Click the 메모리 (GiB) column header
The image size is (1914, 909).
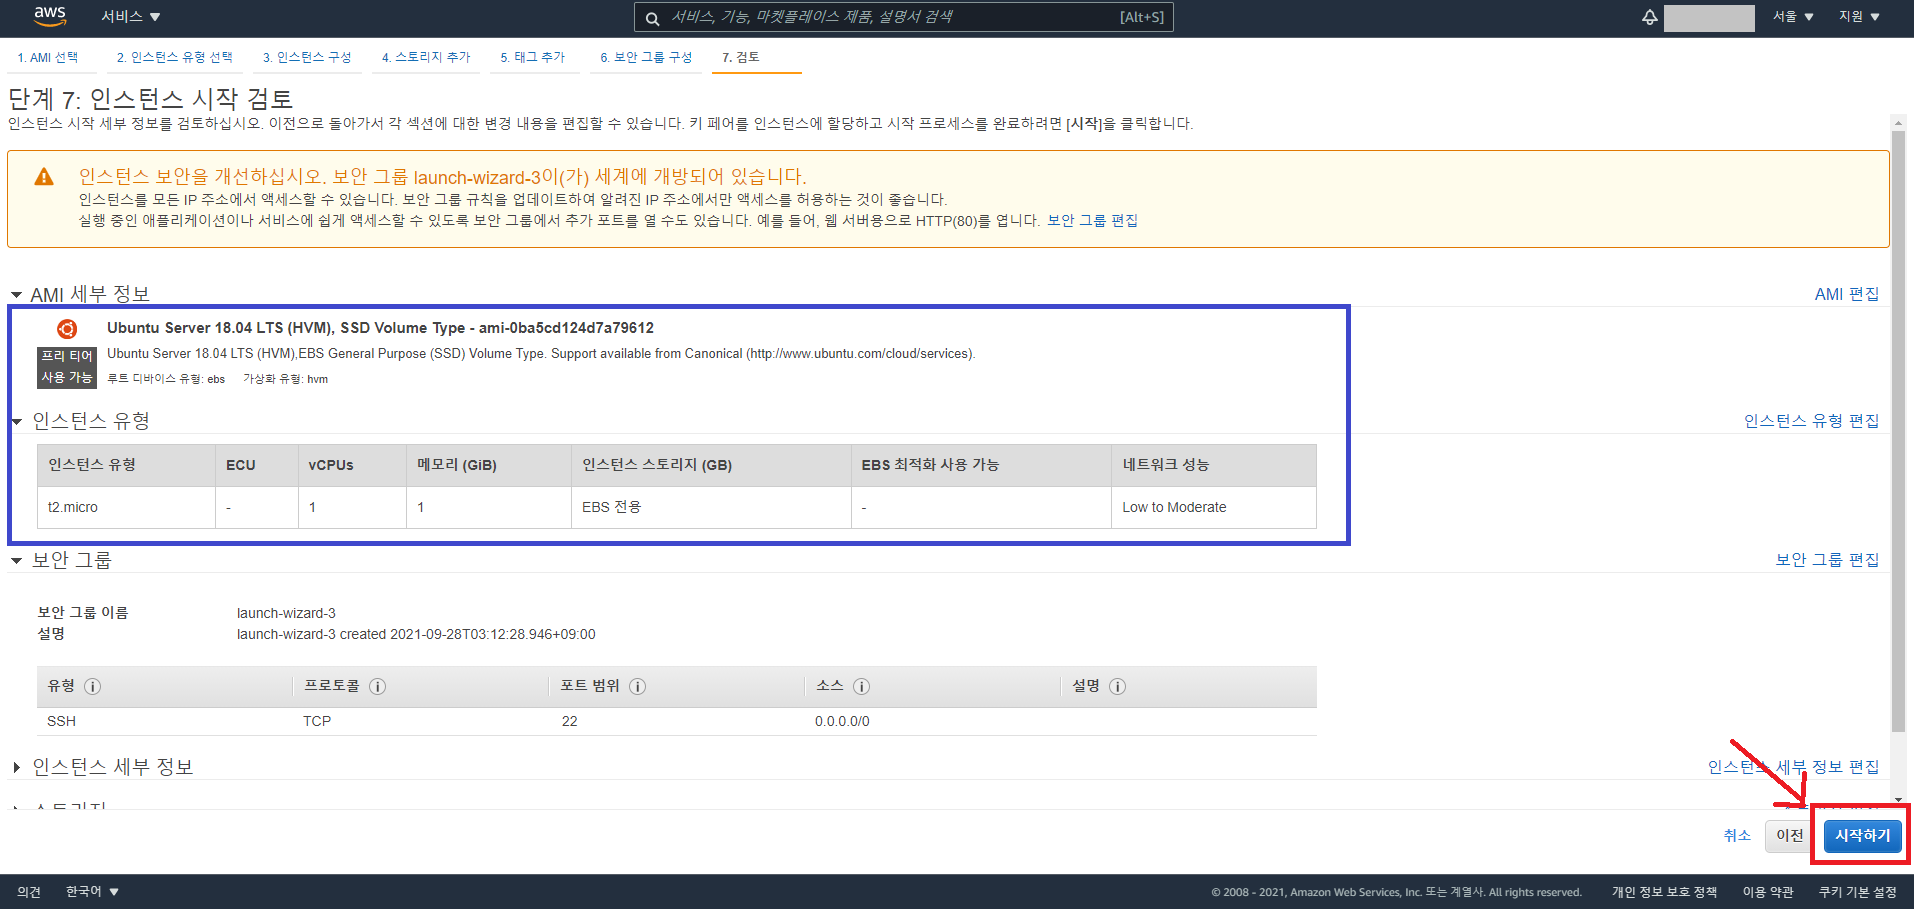(489, 465)
